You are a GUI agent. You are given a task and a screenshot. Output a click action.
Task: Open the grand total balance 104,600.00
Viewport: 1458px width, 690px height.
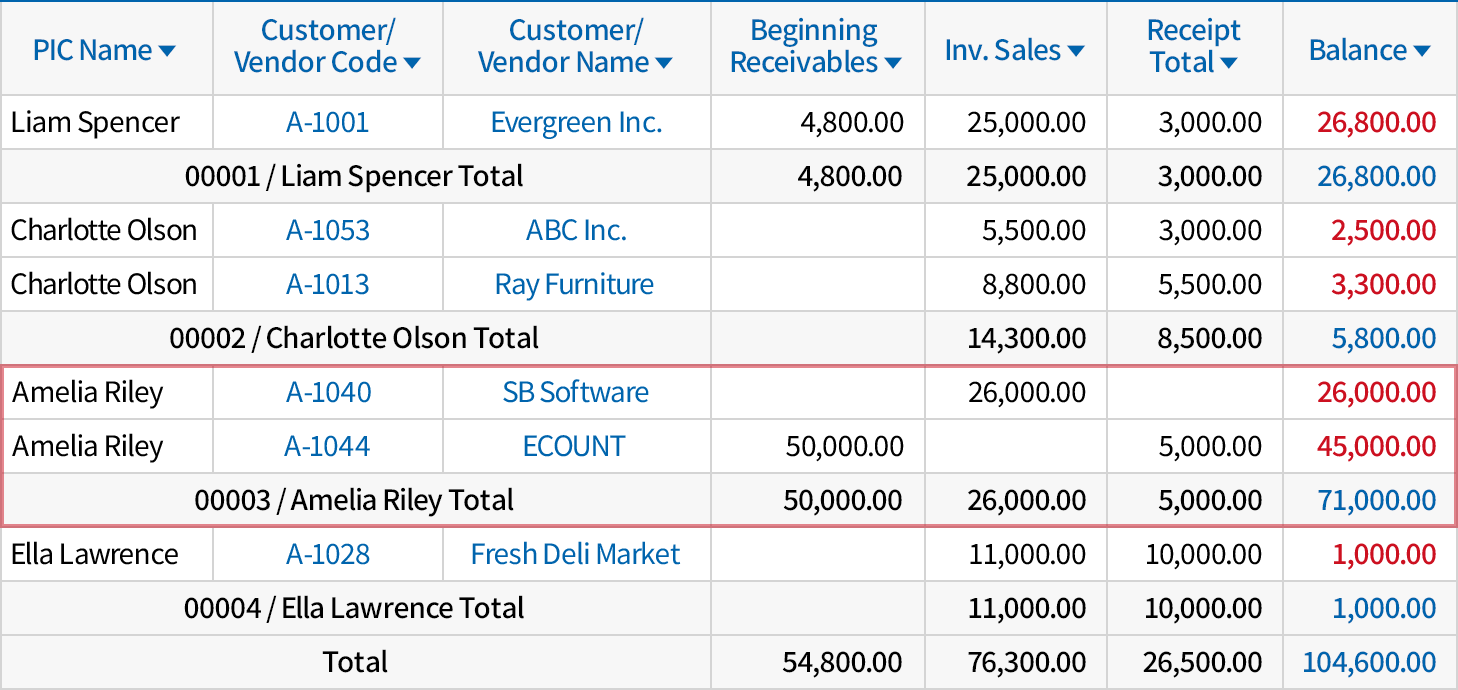pyautogui.click(x=1369, y=662)
